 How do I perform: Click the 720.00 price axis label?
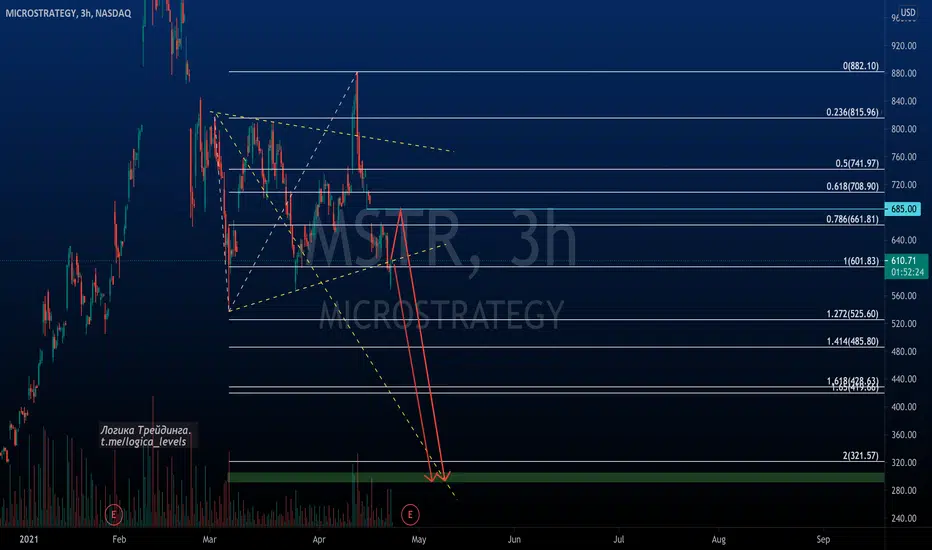(x=903, y=185)
